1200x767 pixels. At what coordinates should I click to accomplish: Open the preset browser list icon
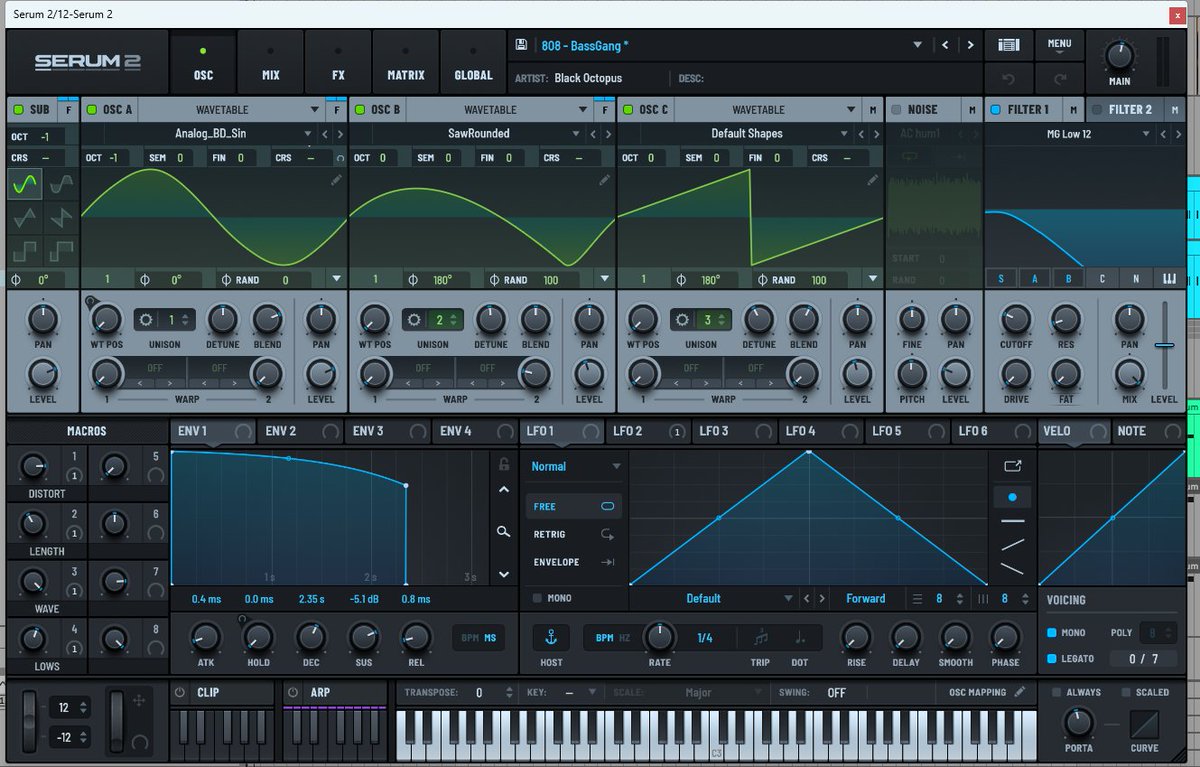[1009, 45]
